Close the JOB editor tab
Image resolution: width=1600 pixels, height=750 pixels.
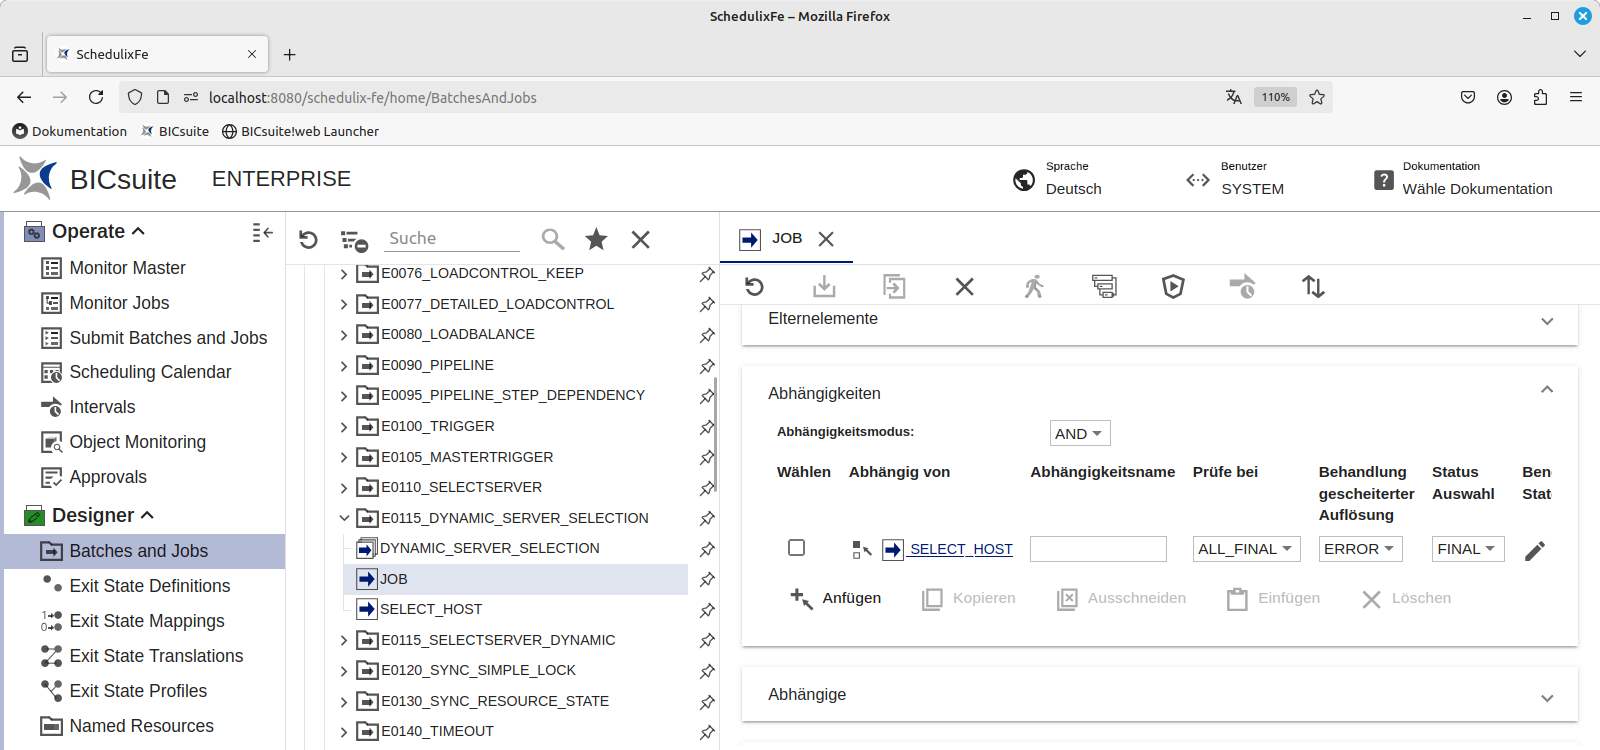click(x=826, y=239)
